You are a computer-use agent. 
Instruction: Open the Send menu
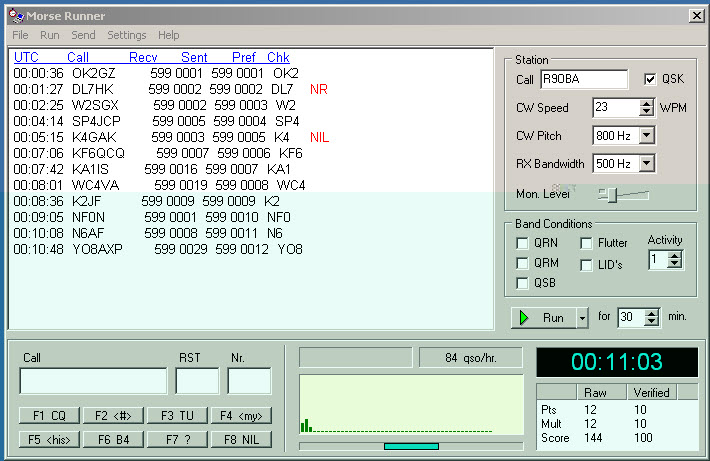click(83, 35)
